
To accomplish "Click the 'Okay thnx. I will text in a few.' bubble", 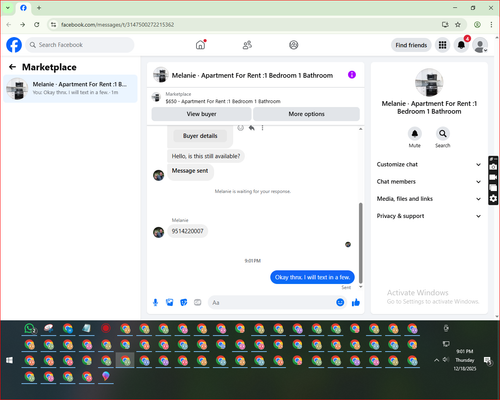I will 312,277.
